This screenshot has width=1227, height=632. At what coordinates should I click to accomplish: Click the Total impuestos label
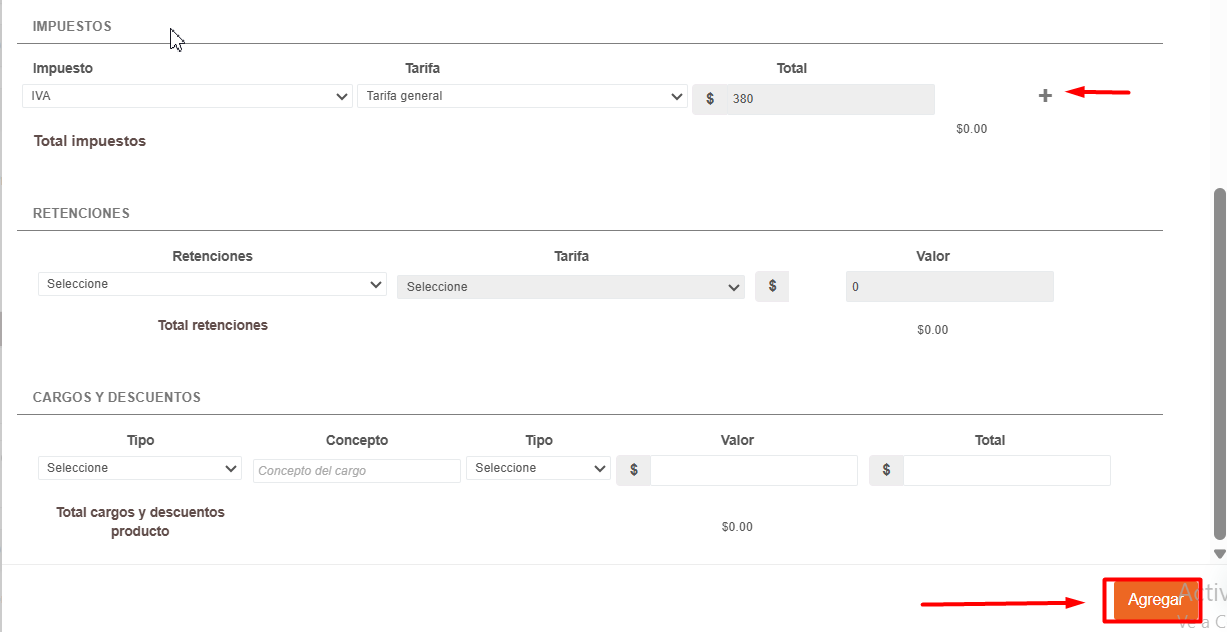(x=90, y=141)
